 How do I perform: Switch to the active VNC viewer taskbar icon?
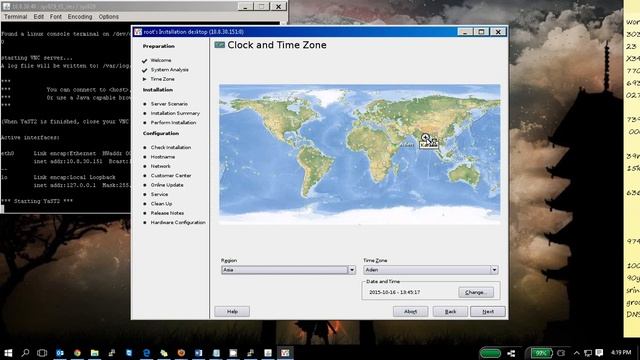point(285,353)
